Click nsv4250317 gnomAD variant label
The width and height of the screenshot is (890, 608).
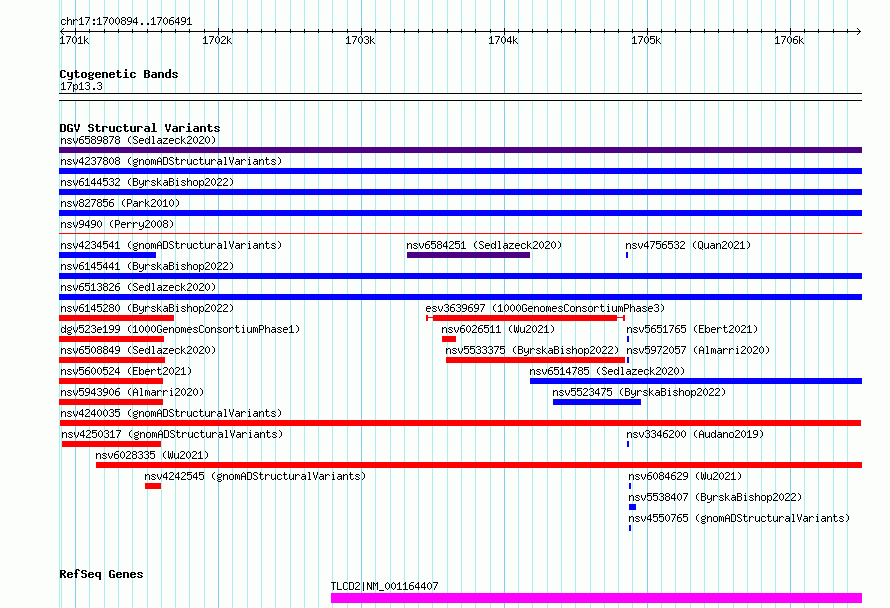coord(172,434)
